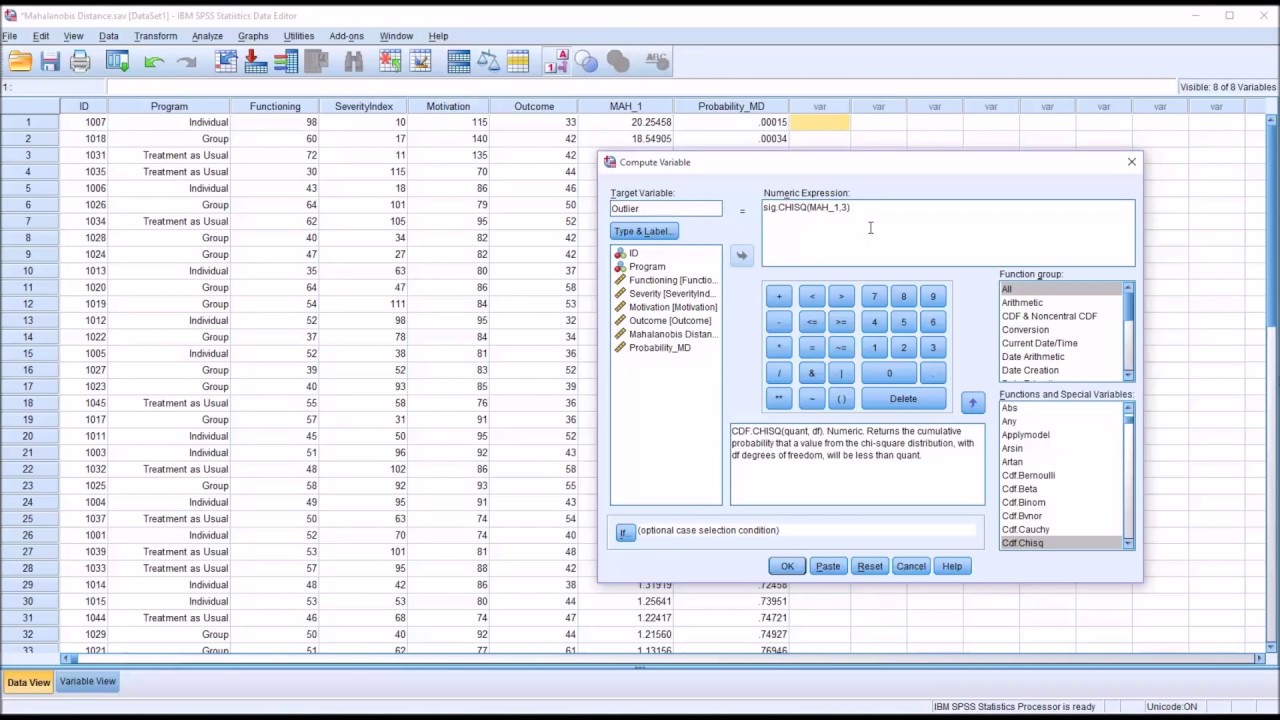Image resolution: width=1280 pixels, height=720 pixels.
Task: Click the spell check ABC icon
Action: tap(657, 62)
